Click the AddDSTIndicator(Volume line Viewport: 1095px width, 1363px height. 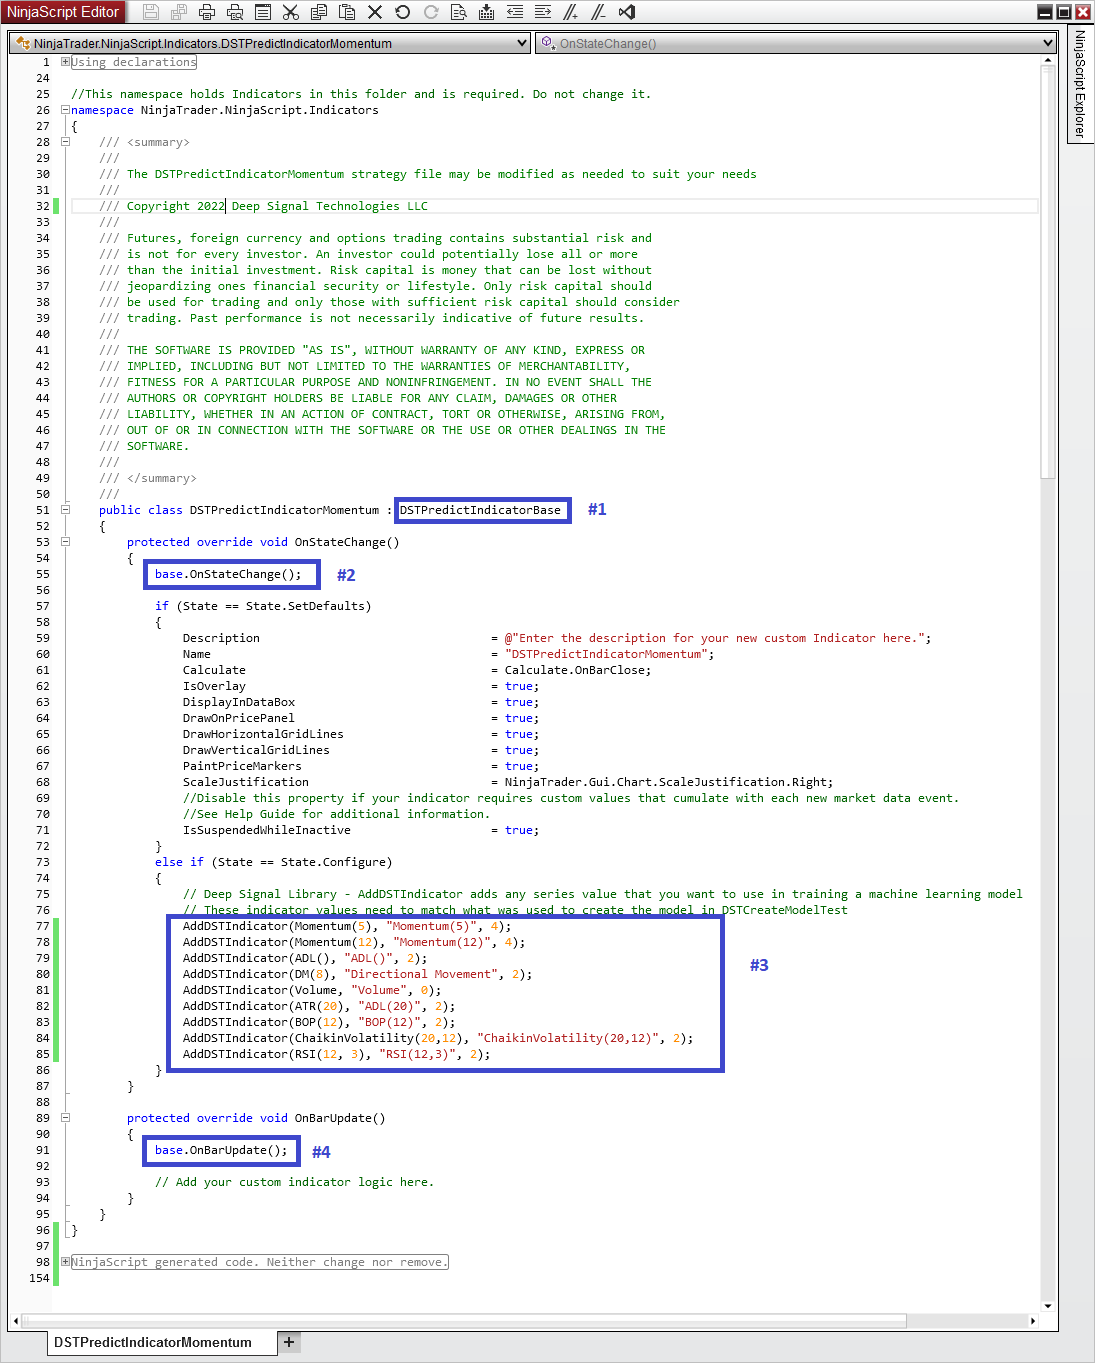[x=312, y=990]
